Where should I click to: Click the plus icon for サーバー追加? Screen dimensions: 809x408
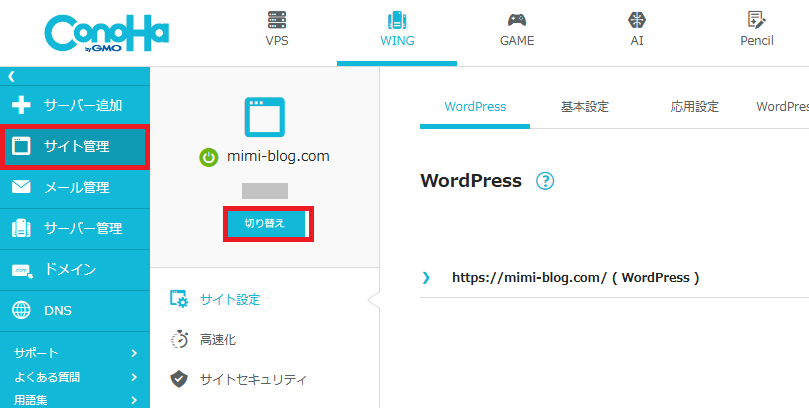[x=22, y=106]
